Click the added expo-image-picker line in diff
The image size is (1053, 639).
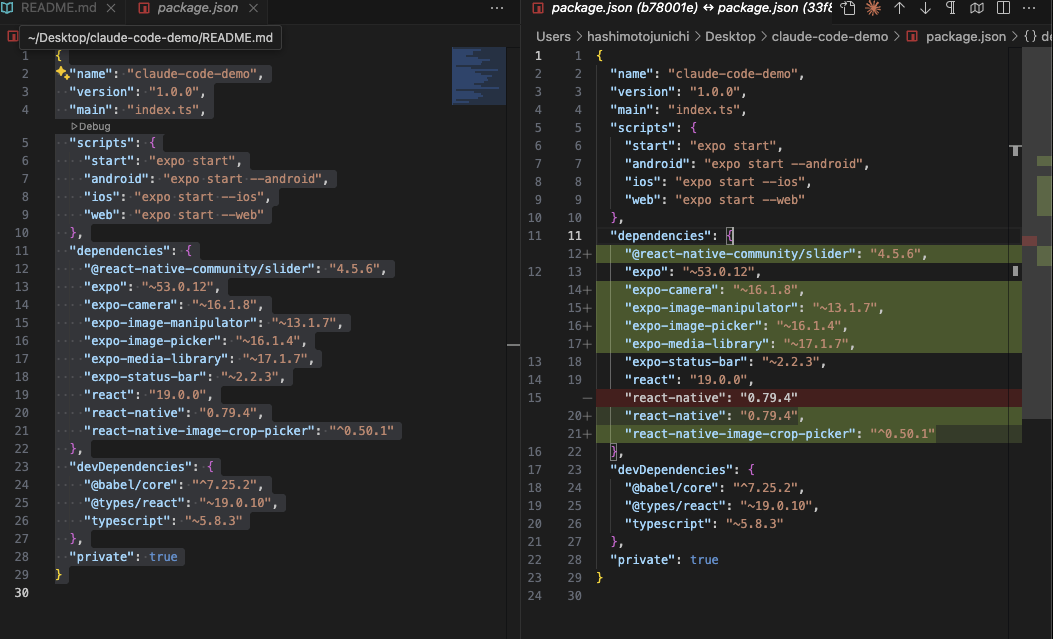[809, 326]
